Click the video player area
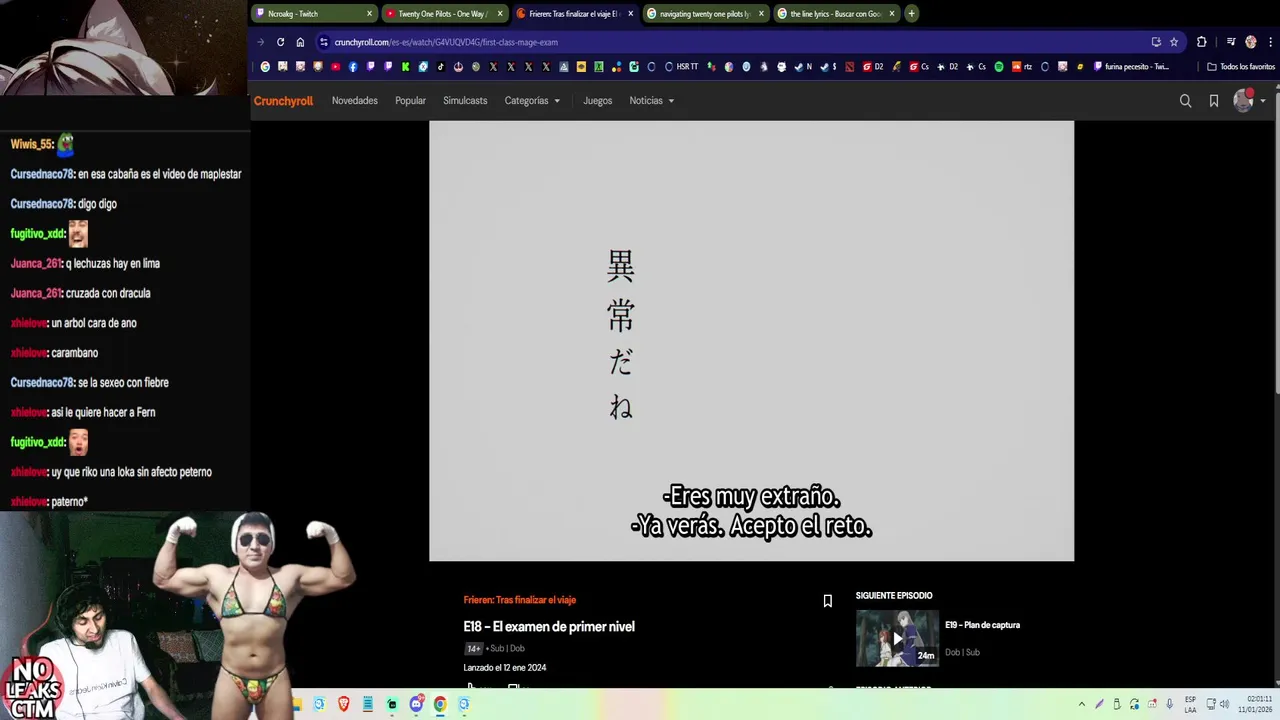This screenshot has width=1280, height=720. click(x=751, y=341)
